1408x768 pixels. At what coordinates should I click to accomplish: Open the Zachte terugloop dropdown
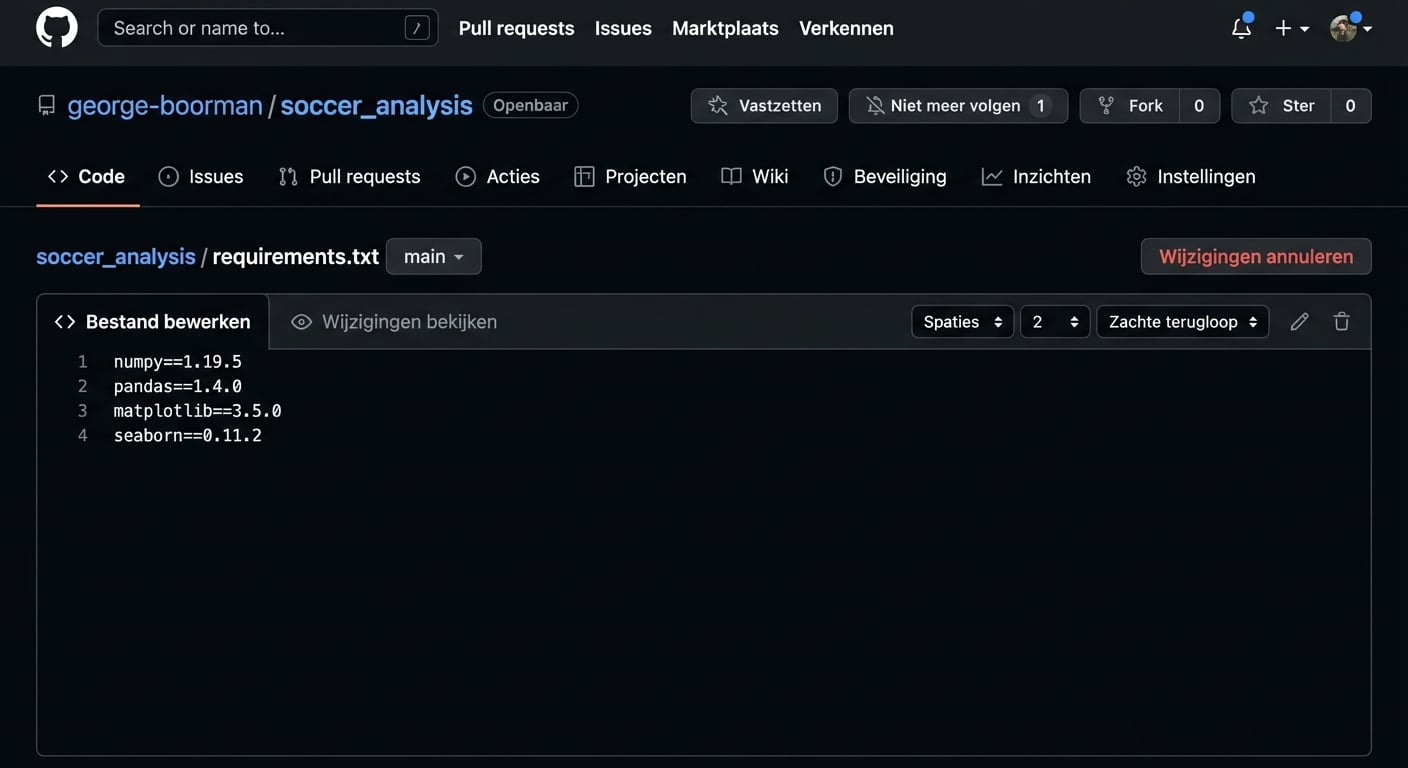[x=1182, y=321]
